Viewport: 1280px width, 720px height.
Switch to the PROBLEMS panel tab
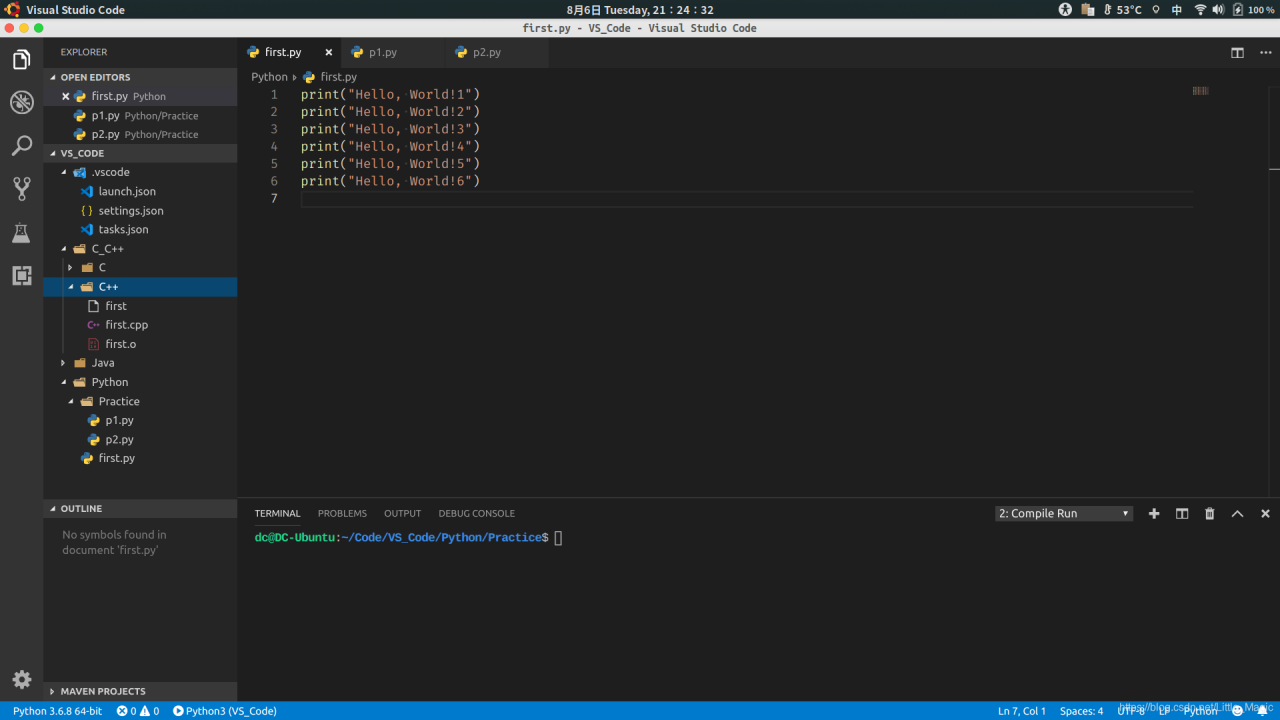click(x=342, y=513)
